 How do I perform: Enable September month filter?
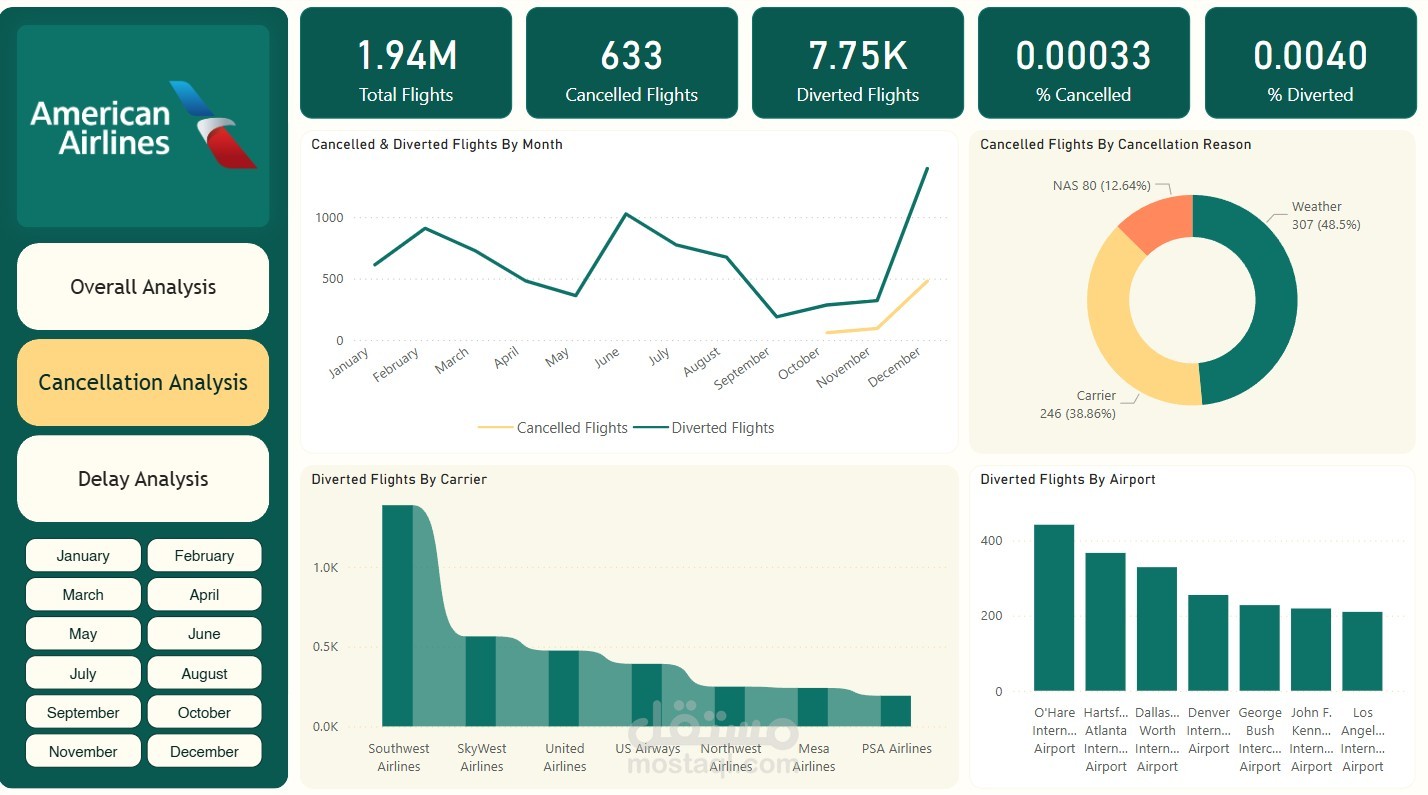[83, 713]
